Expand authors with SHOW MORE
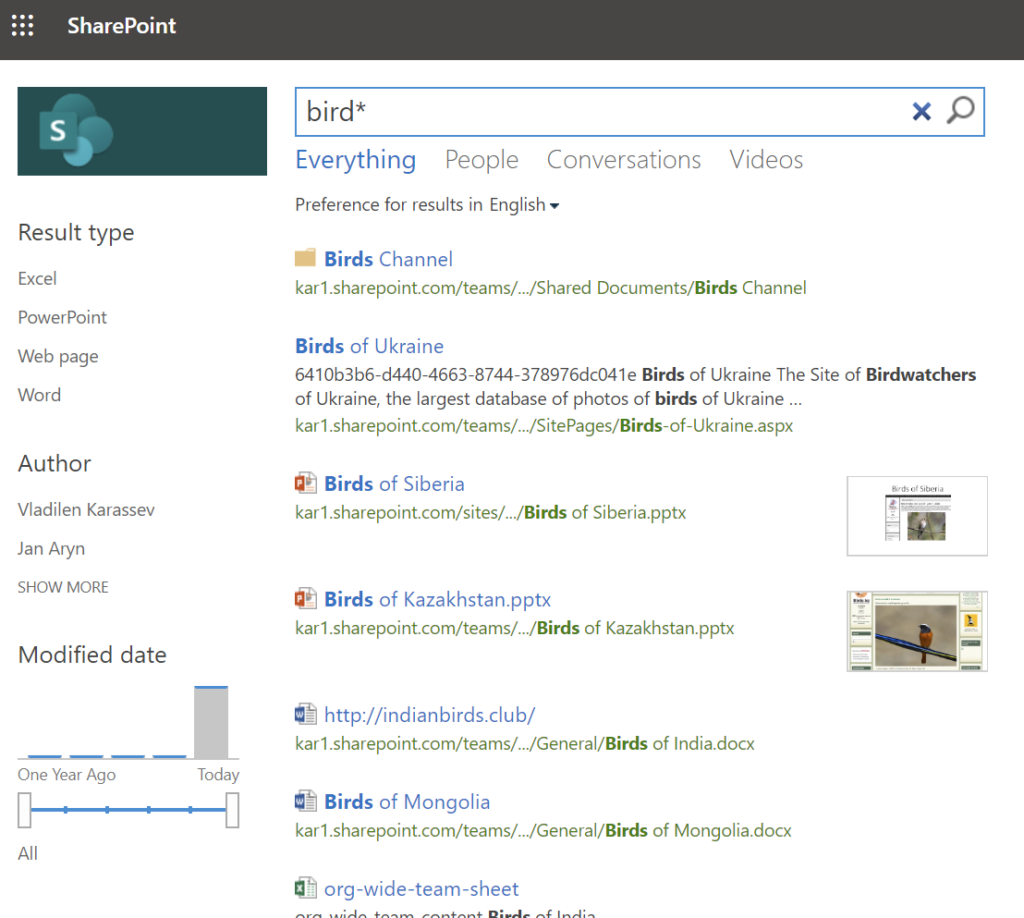Screen dimensions: 1024x918 coord(63,588)
